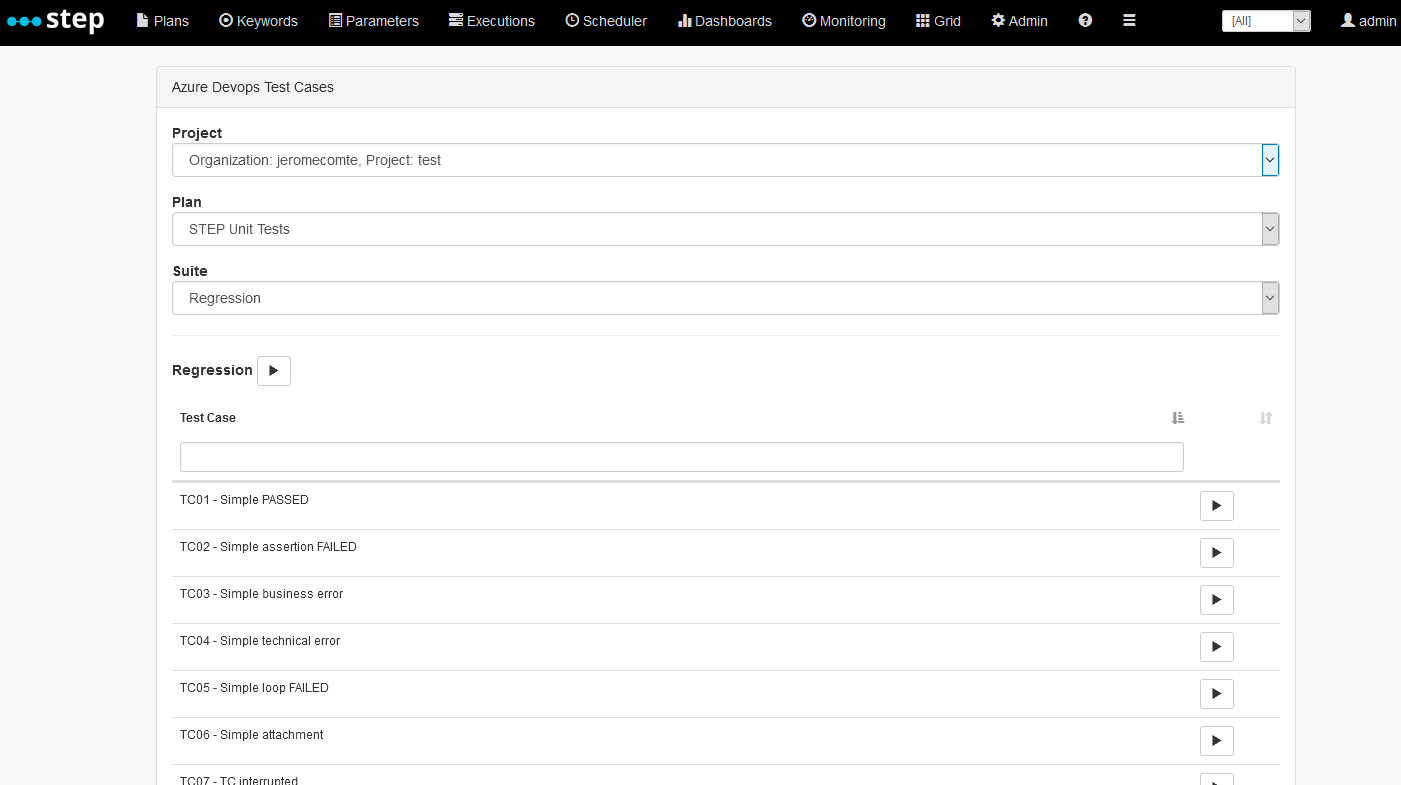Run TC05 - Simple loop FAILED
The width and height of the screenshot is (1401, 785).
point(1217,694)
